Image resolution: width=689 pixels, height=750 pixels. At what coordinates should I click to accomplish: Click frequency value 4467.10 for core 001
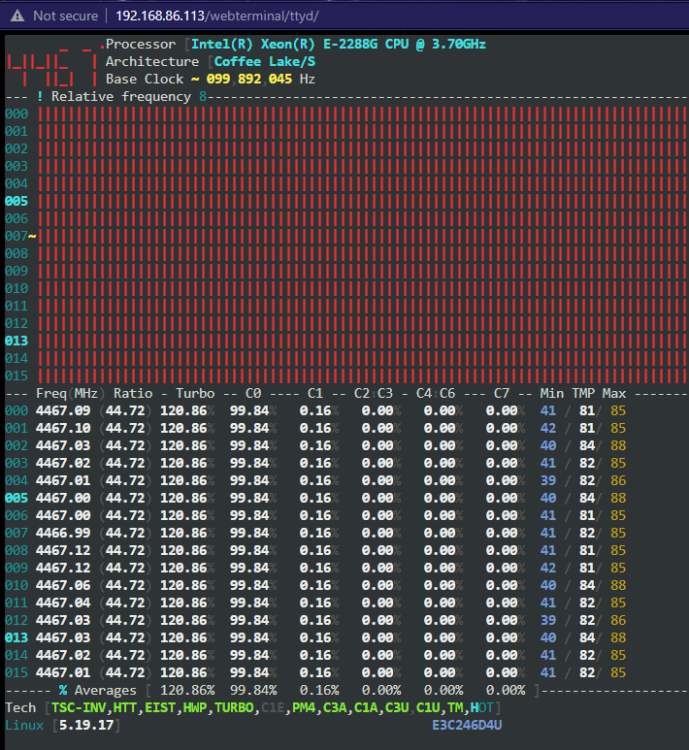pyautogui.click(x=63, y=429)
